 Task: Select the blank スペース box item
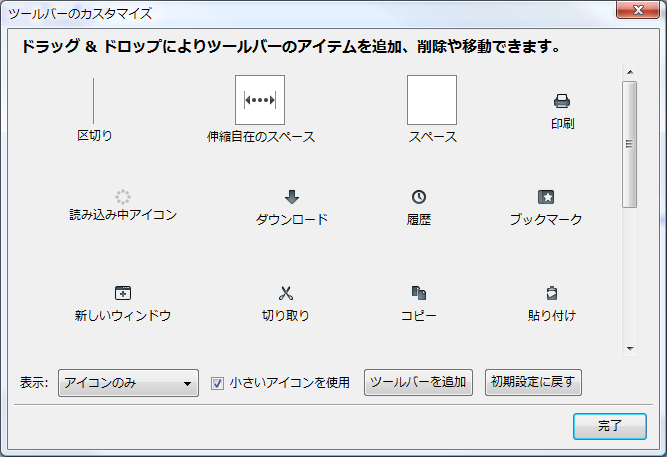[x=432, y=100]
